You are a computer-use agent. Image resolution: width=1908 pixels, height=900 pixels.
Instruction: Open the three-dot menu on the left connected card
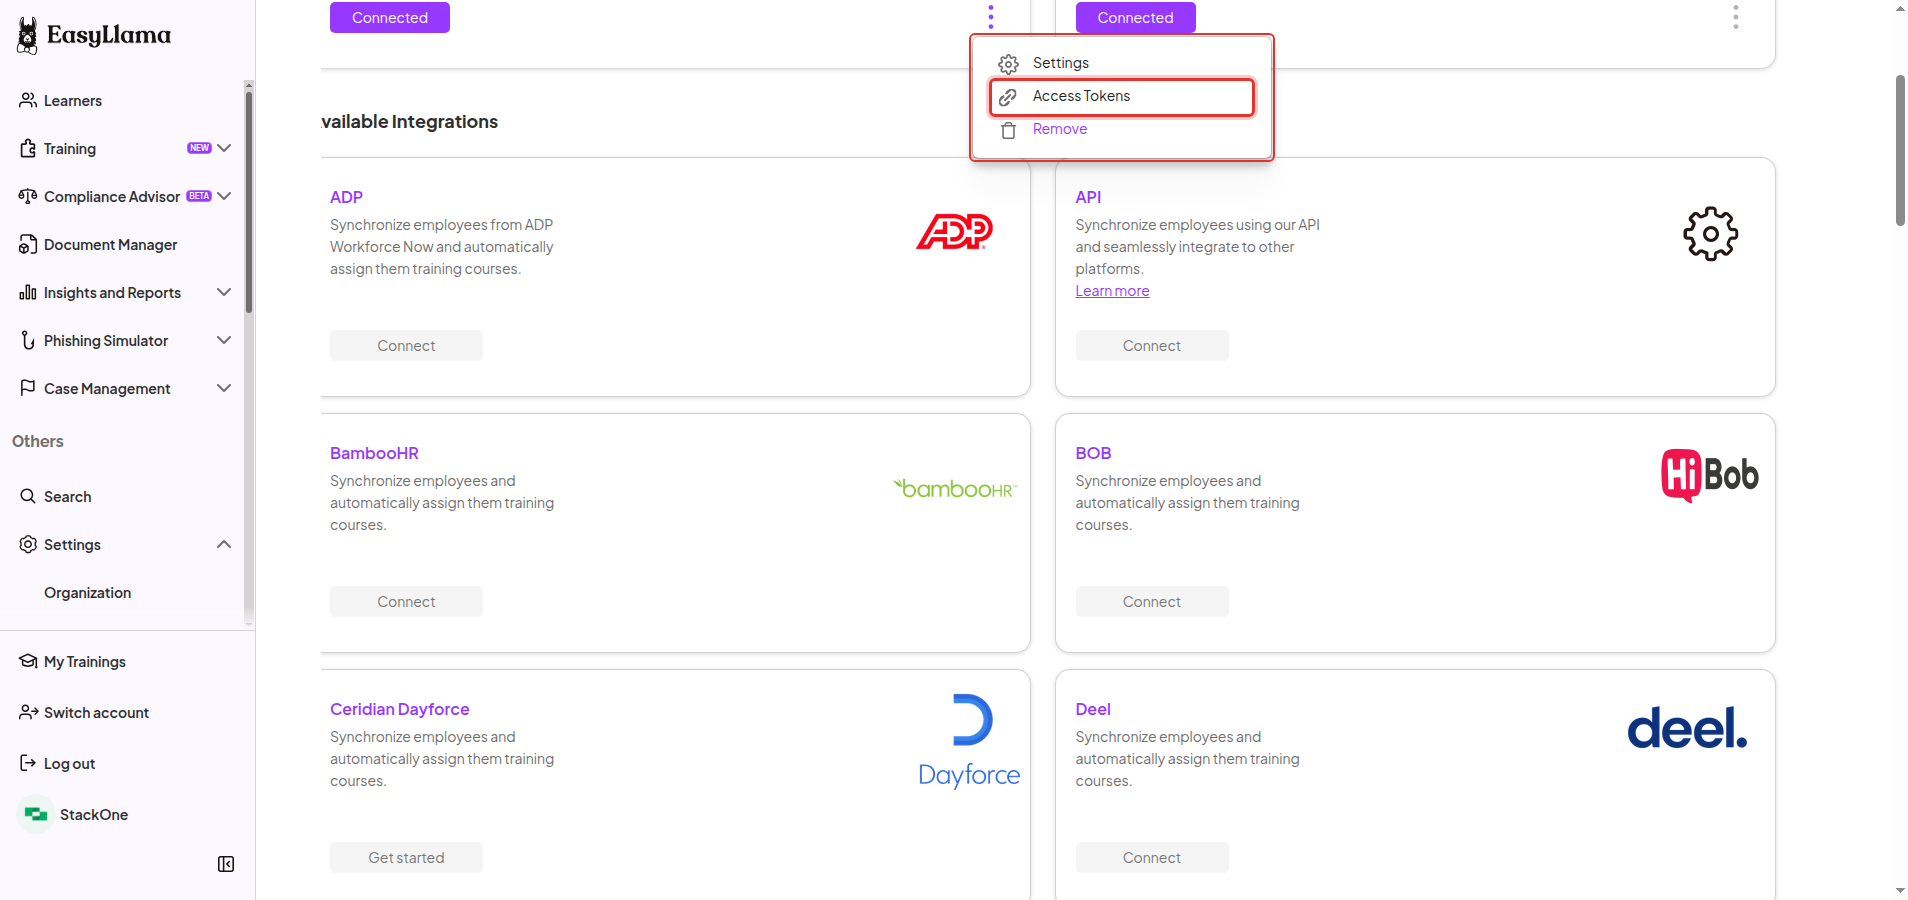[991, 17]
